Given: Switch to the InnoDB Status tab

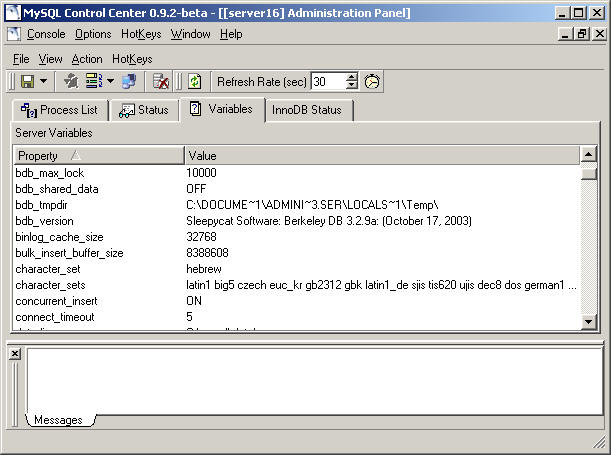Looking at the screenshot, I should click(307, 110).
